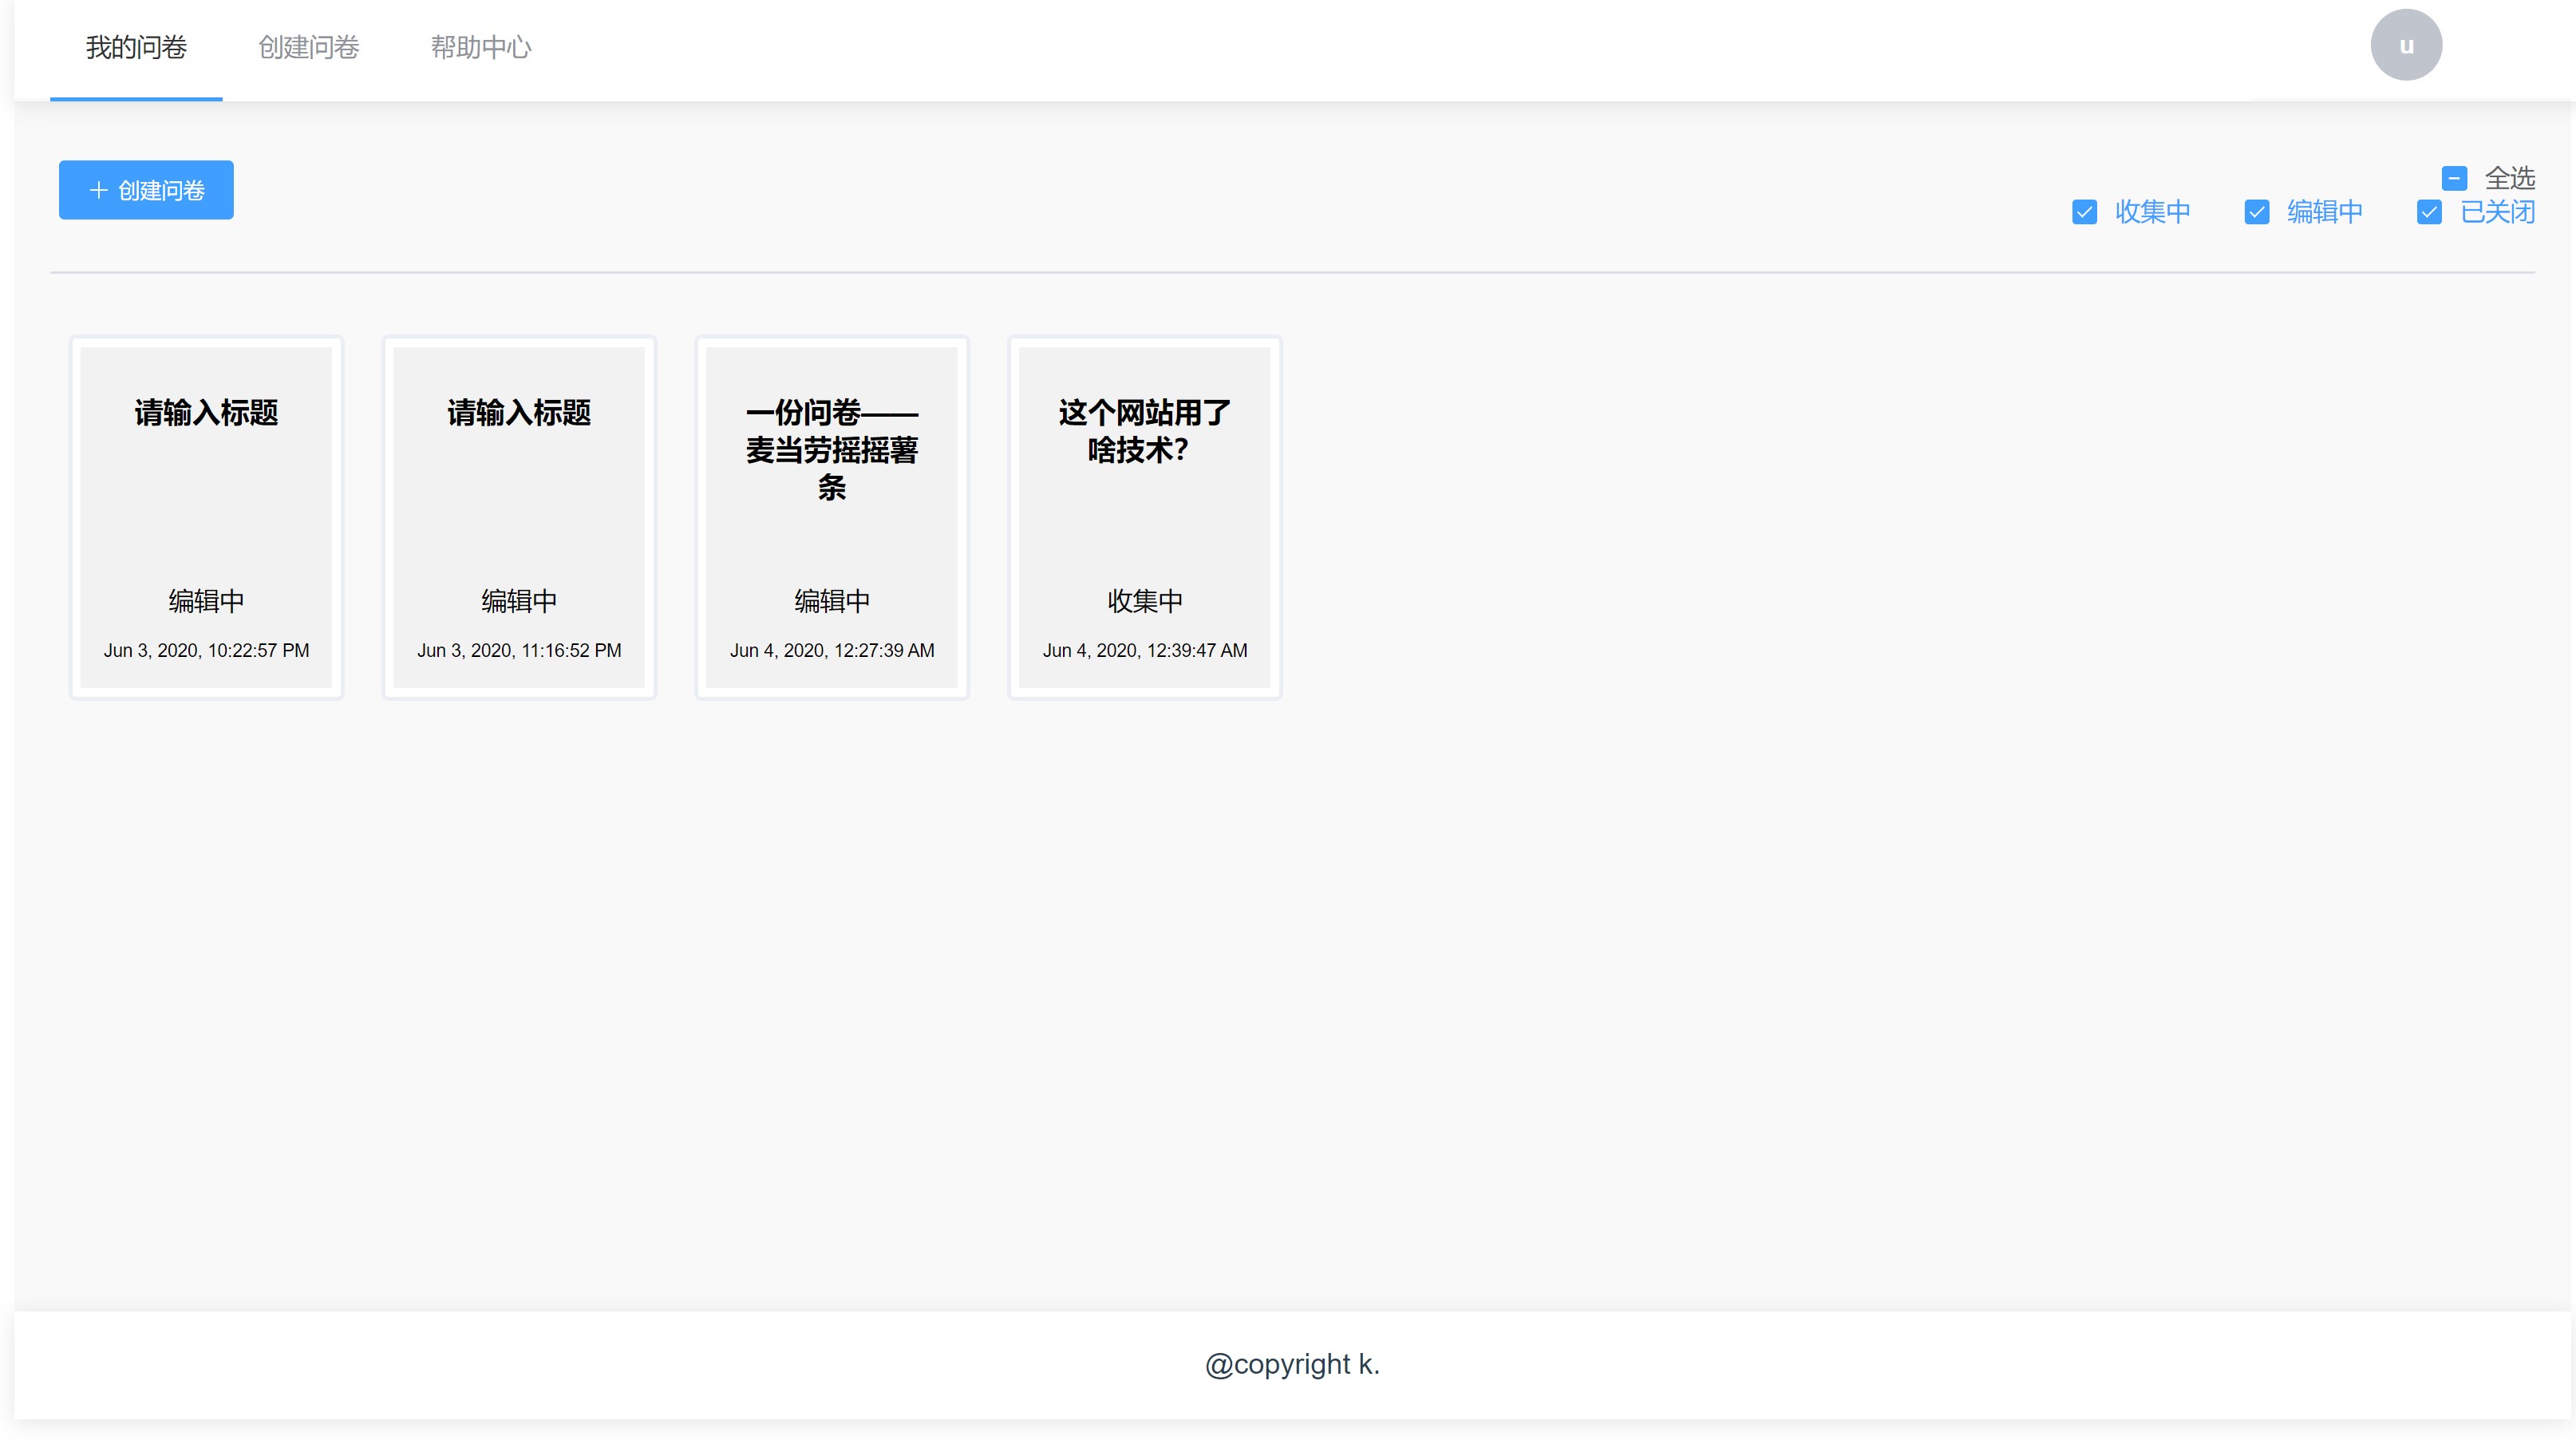Uncheck the 编辑中 filter checkbox
The image size is (2576, 1440).
pyautogui.click(x=2256, y=212)
